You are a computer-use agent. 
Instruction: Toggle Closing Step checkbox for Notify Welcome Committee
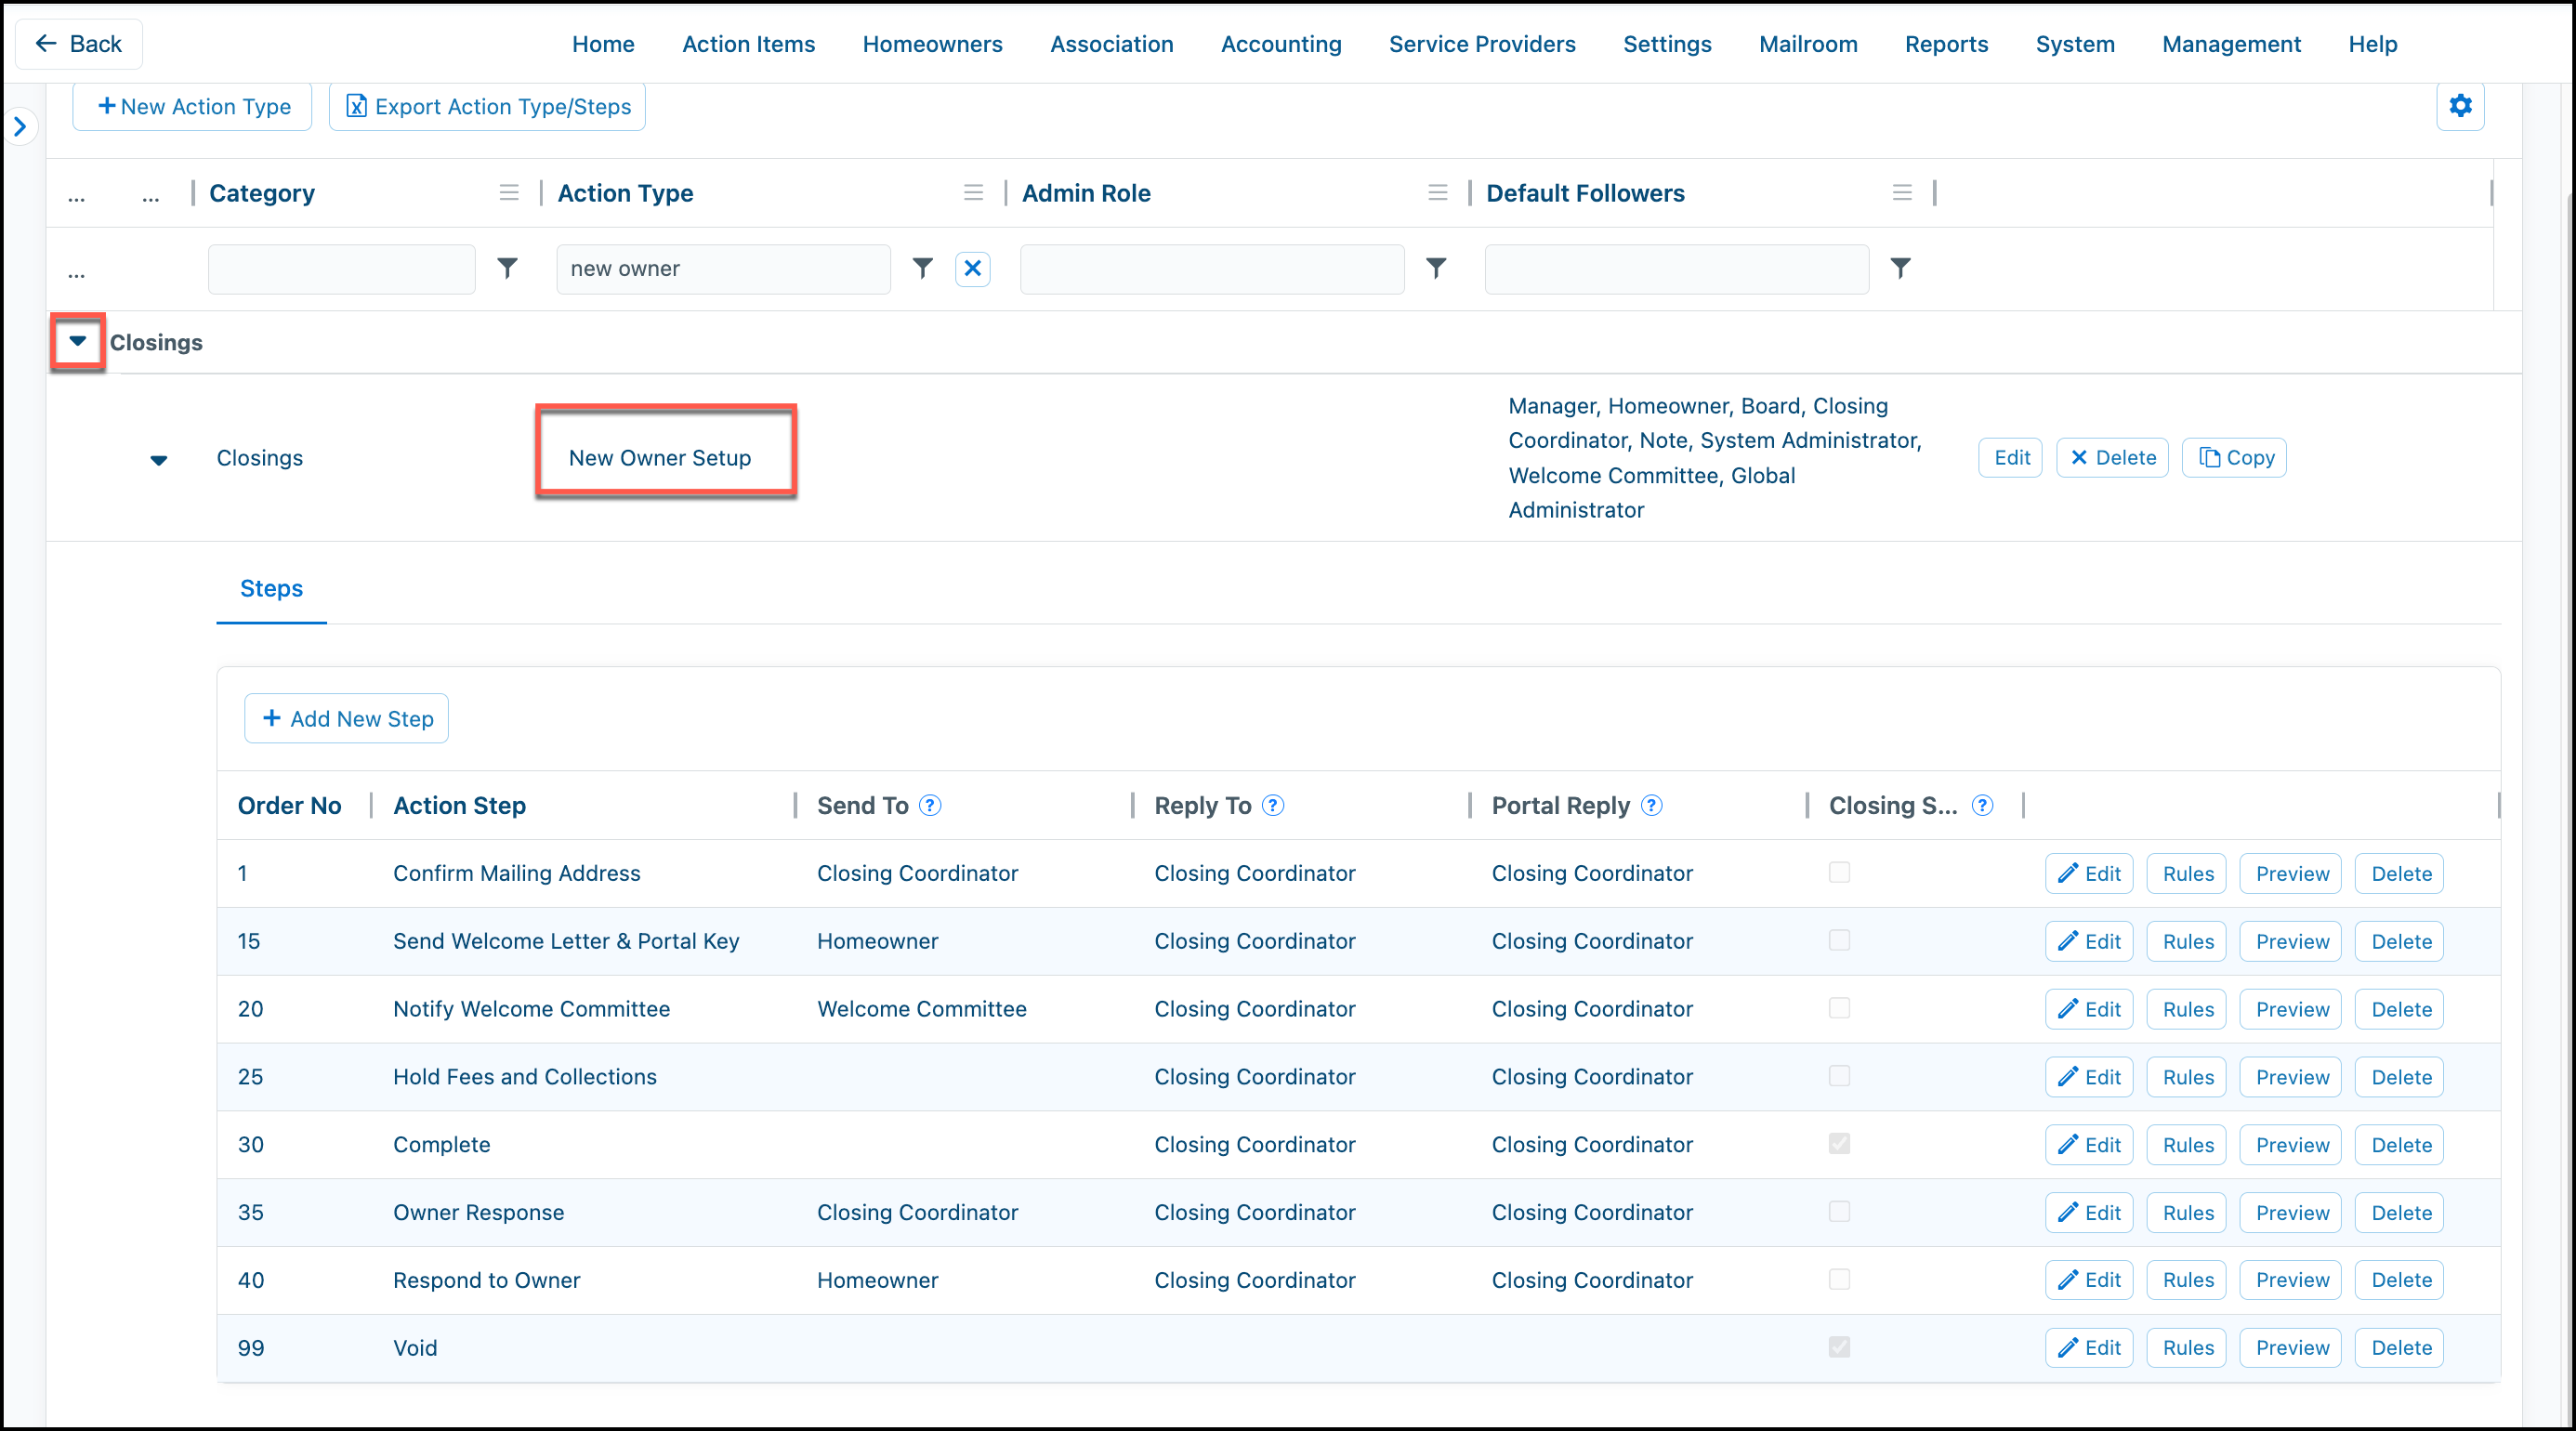1838,1009
